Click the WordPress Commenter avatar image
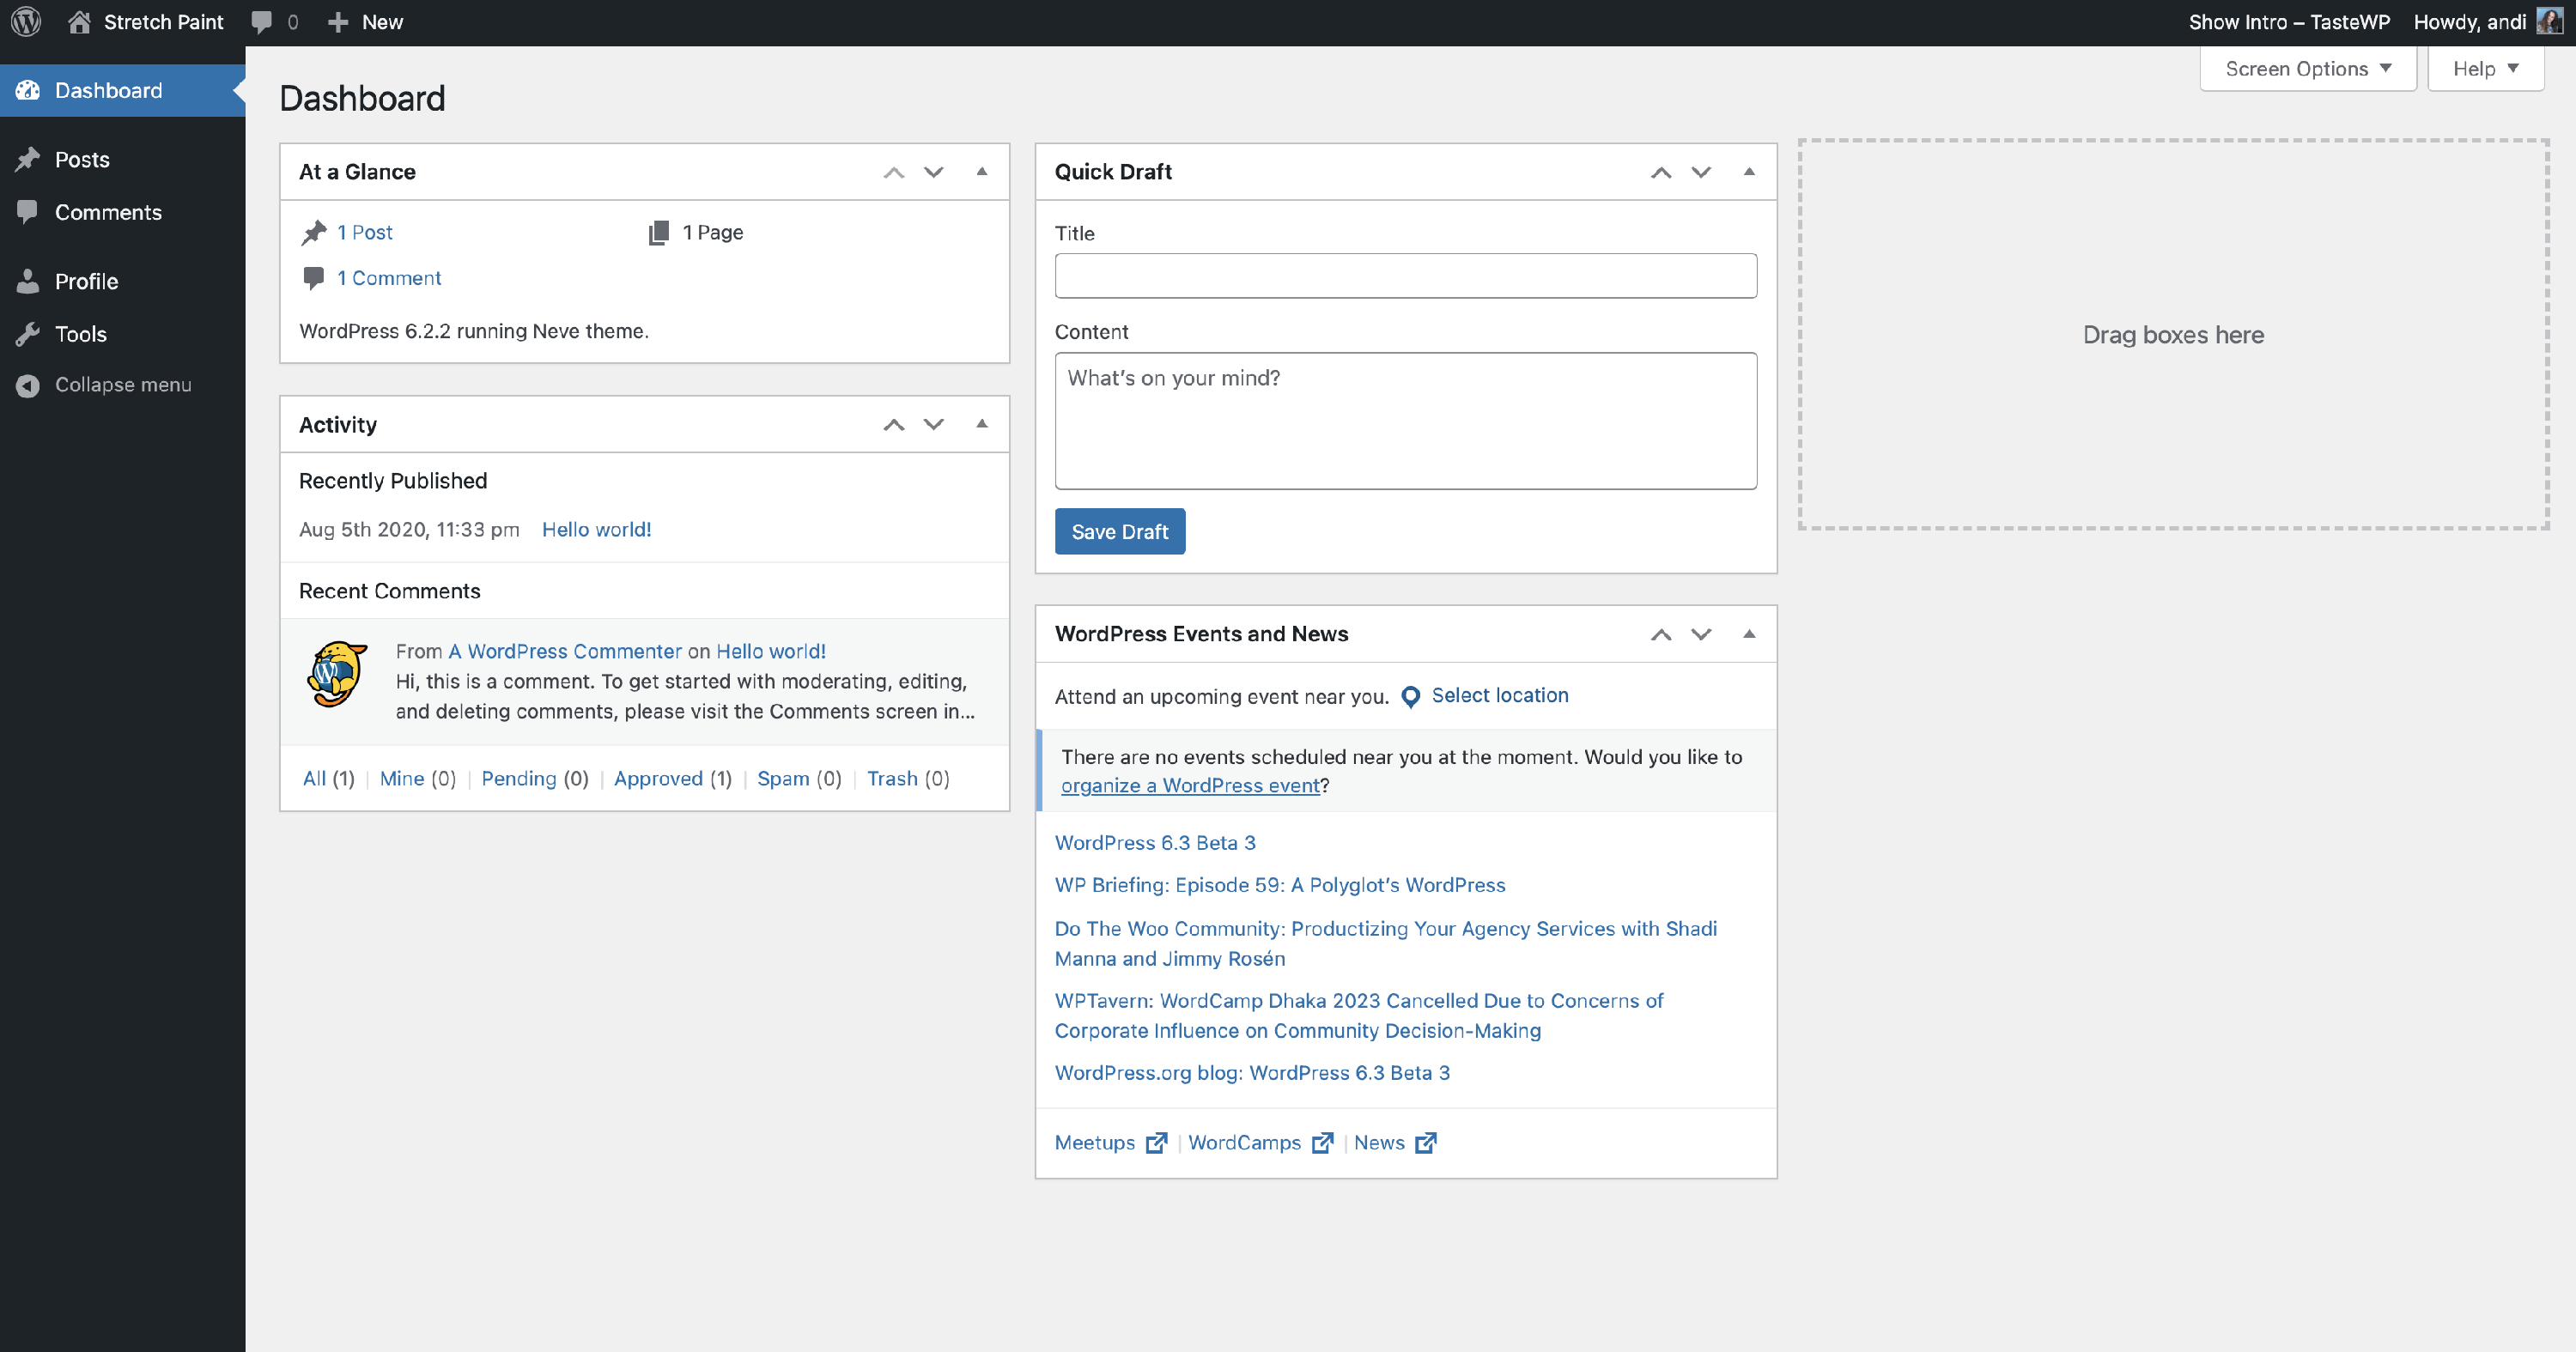The image size is (2576, 1352). pyautogui.click(x=336, y=675)
